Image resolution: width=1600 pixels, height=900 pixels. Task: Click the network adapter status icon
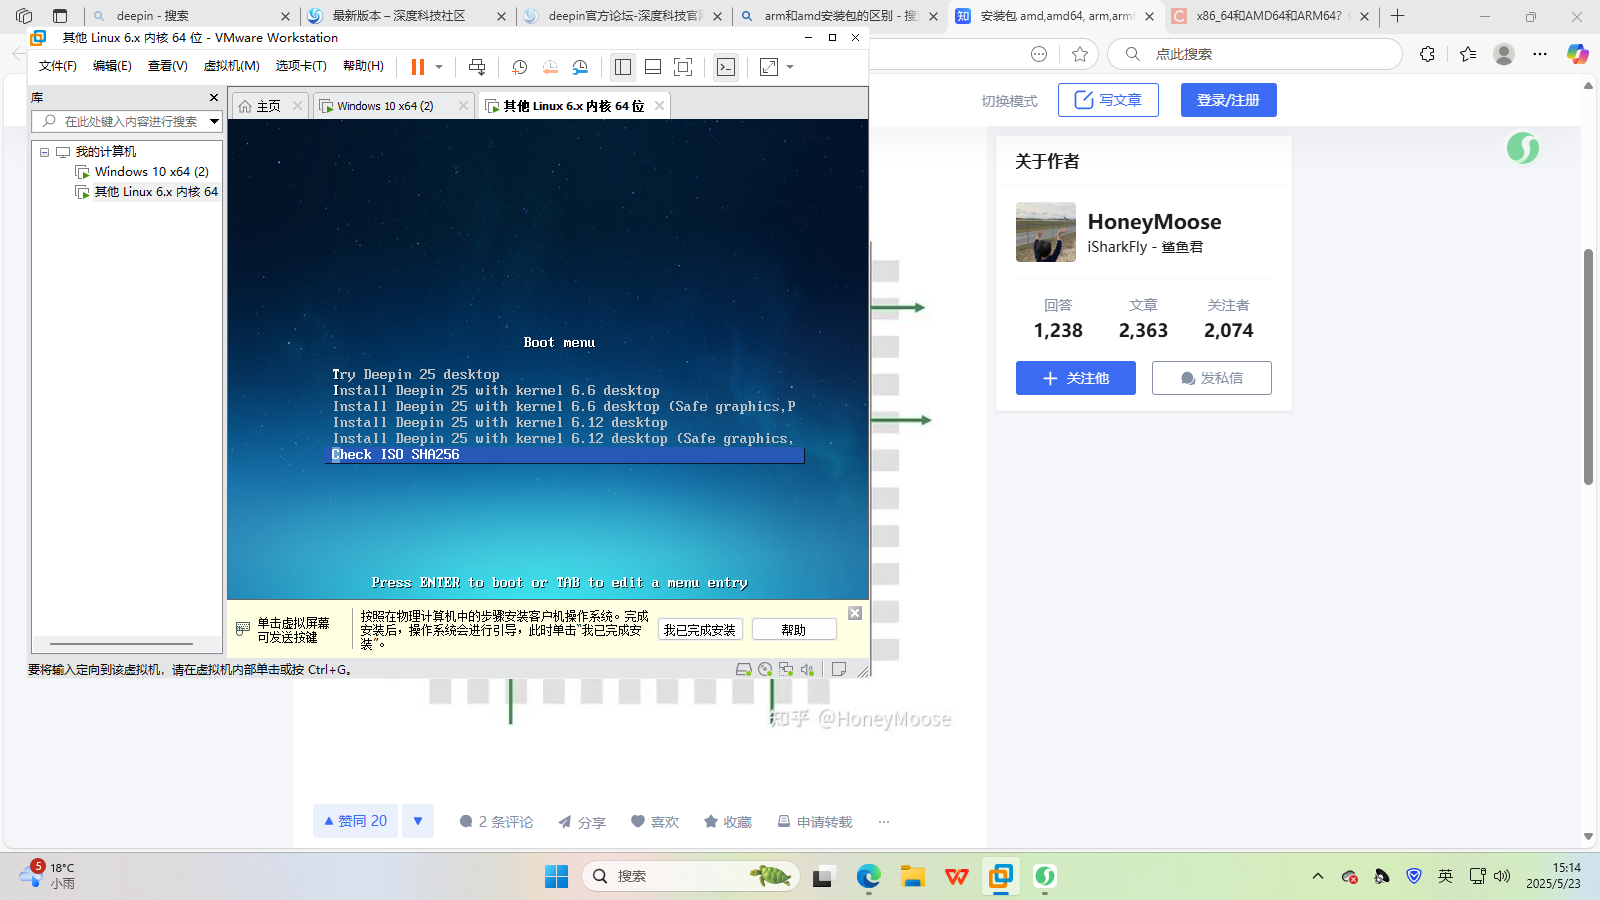coord(786,670)
